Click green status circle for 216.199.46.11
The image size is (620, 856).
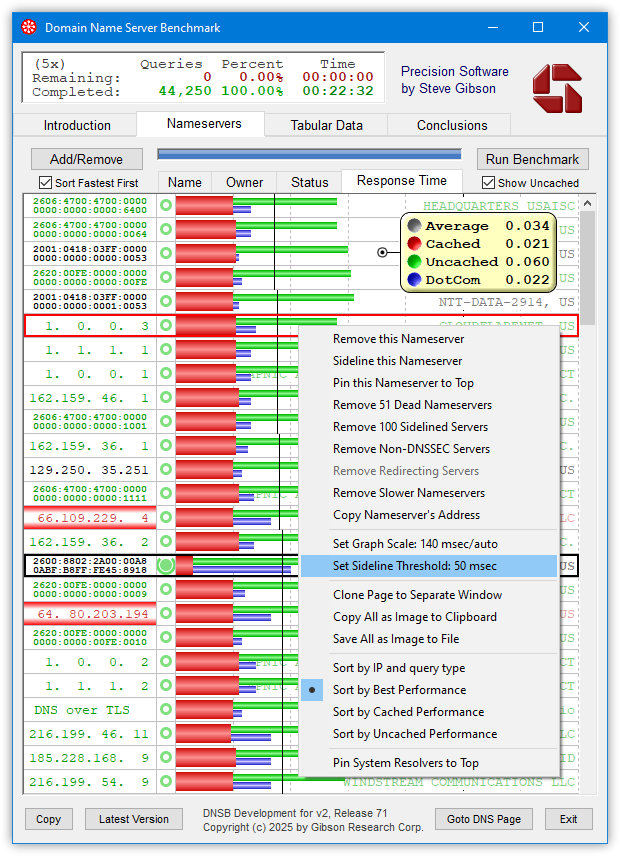166,734
